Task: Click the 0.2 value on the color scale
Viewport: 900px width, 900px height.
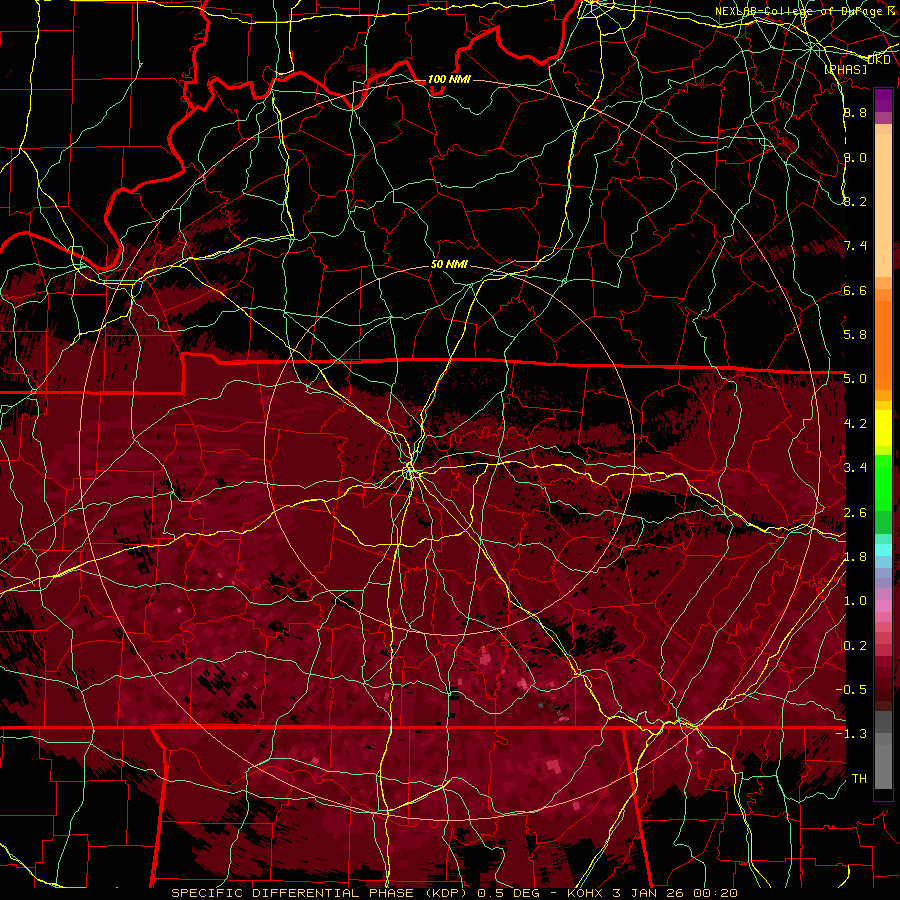Action: click(855, 645)
